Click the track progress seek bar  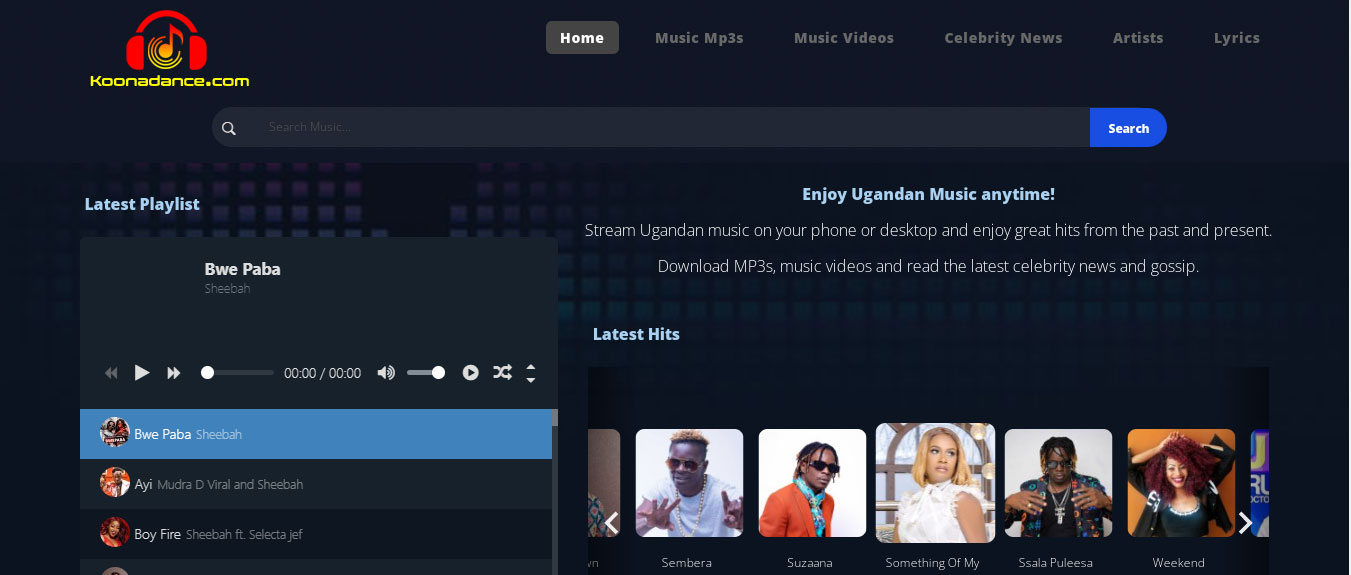240,373
